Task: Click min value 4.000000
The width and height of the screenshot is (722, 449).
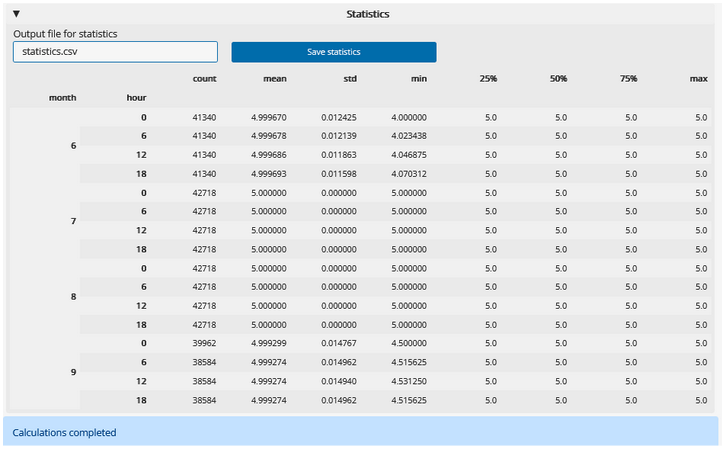Action: tap(409, 117)
